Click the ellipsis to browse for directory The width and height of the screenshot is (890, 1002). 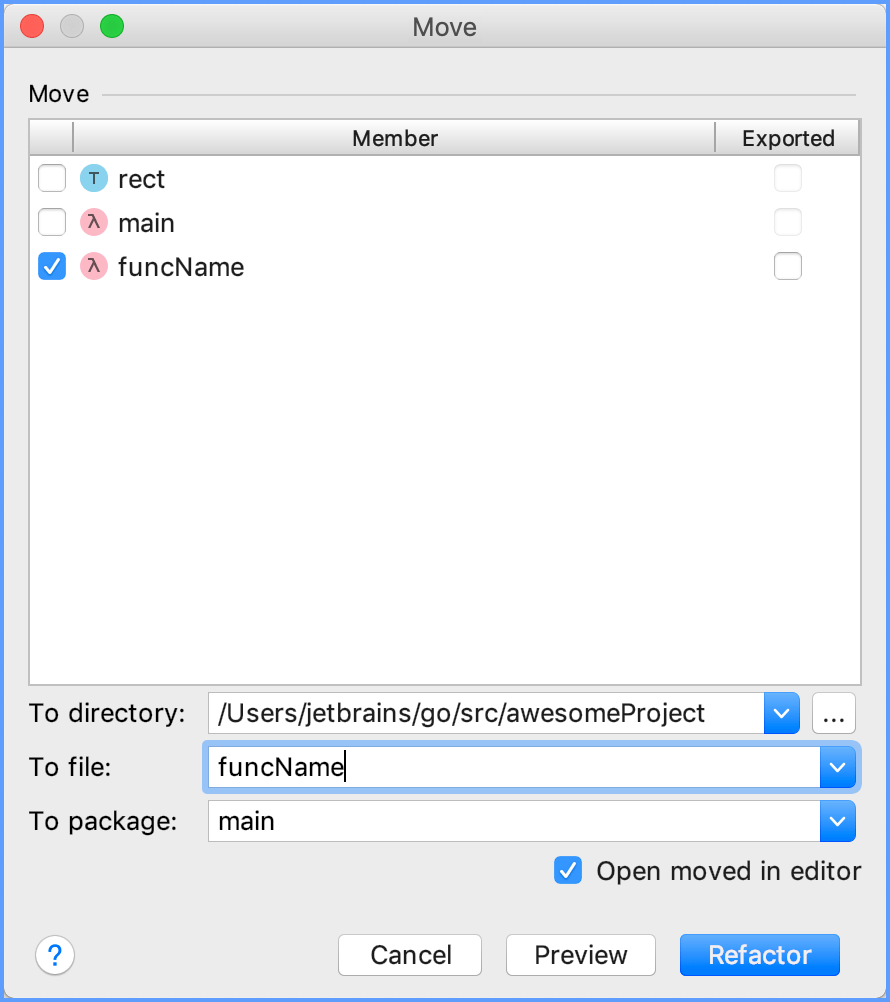(x=833, y=713)
